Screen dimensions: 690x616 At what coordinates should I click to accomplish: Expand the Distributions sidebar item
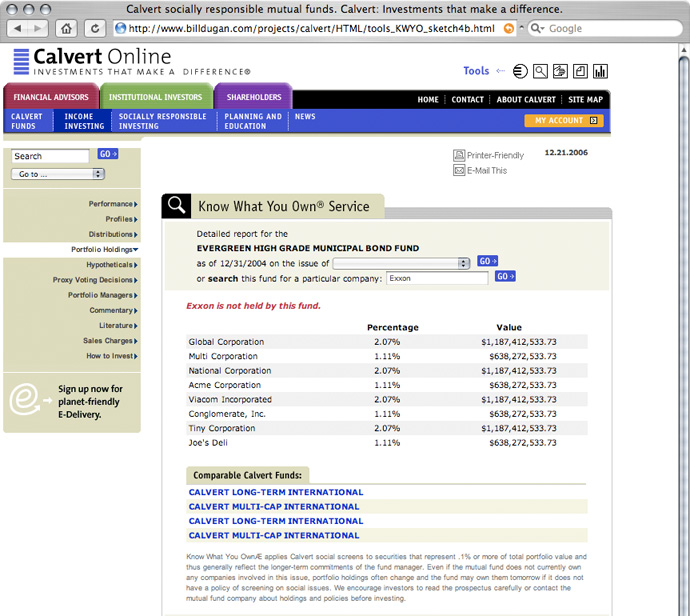[113, 235]
